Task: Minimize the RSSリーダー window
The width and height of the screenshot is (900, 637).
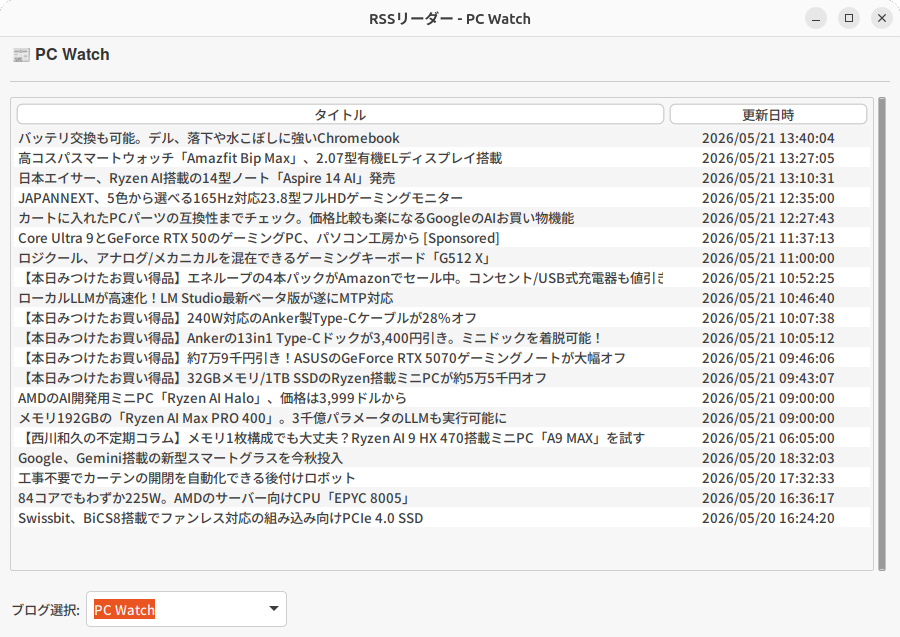Action: pos(816,18)
